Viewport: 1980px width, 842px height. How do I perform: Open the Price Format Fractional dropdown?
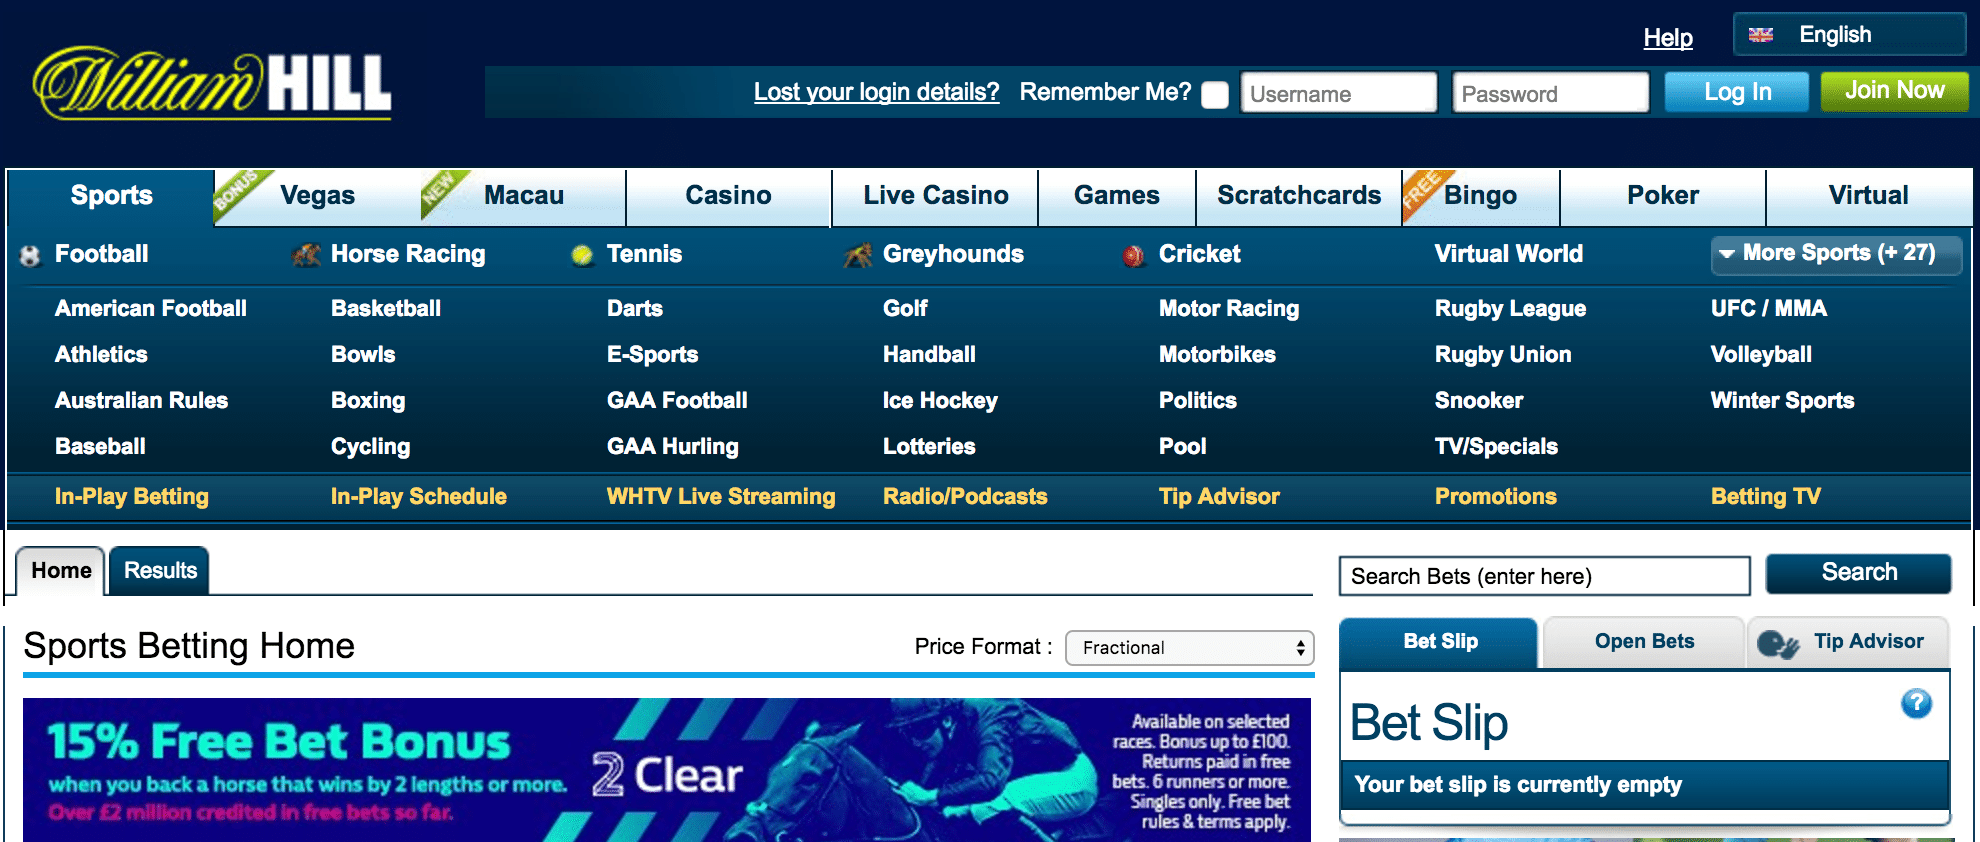click(1189, 648)
